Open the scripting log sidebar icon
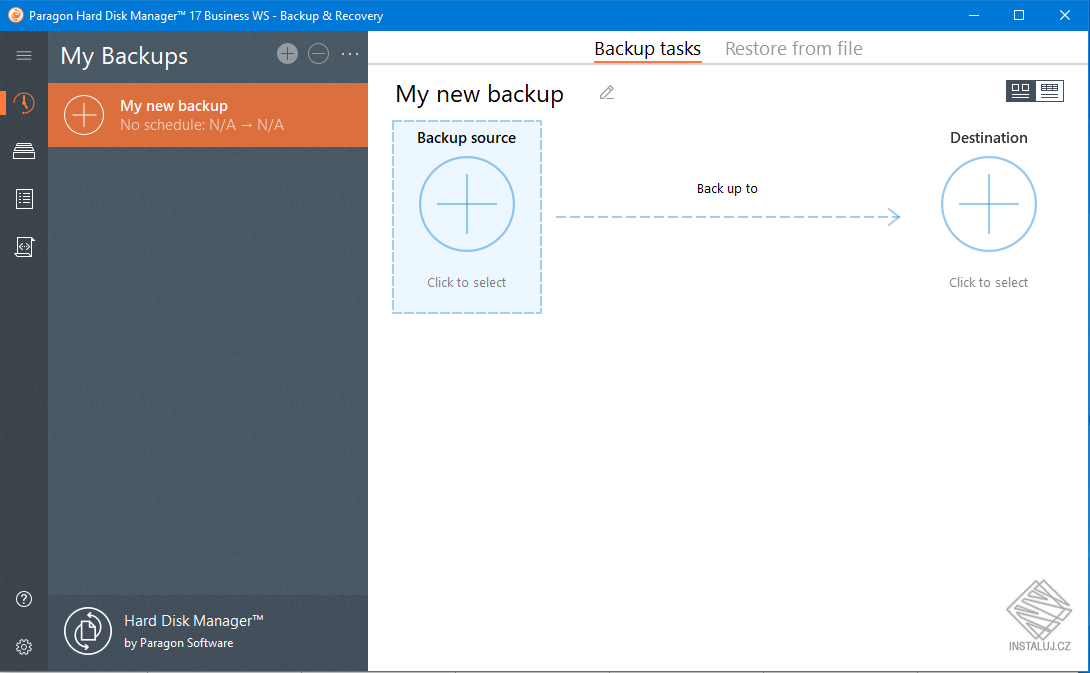The image size is (1090, 673). pos(24,247)
